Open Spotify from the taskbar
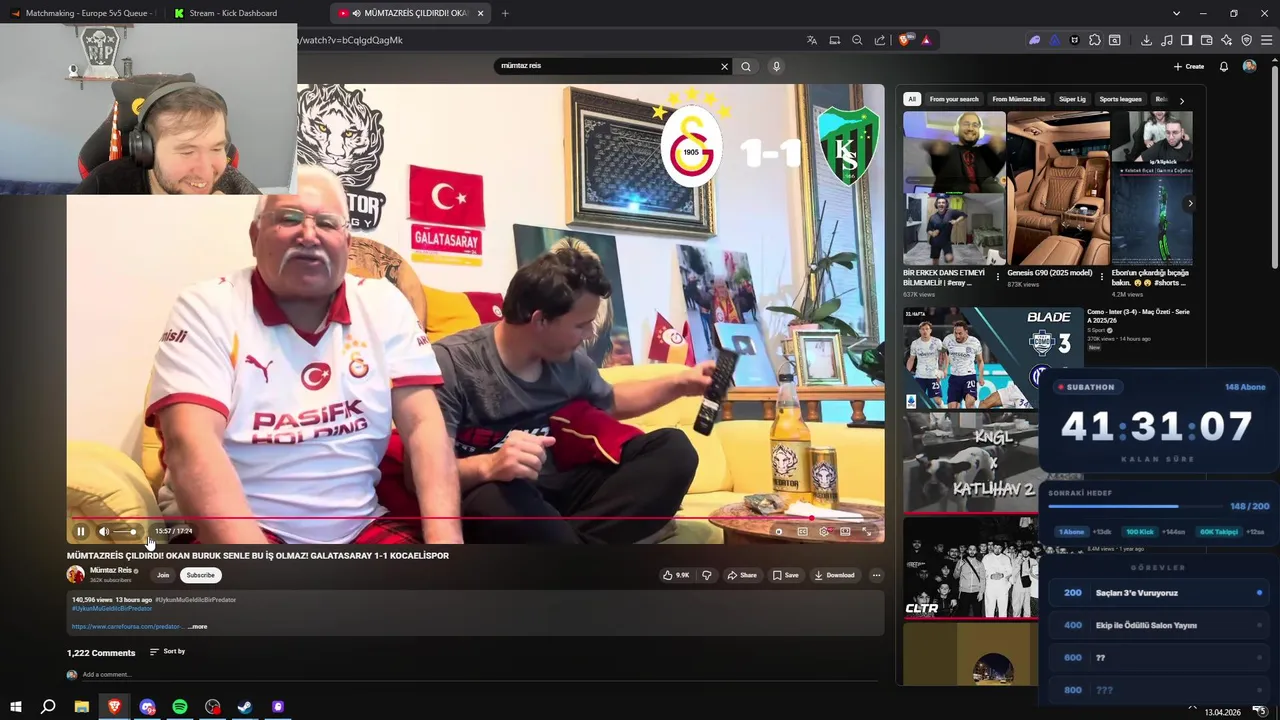The width and height of the screenshot is (1280, 720). coord(180,707)
